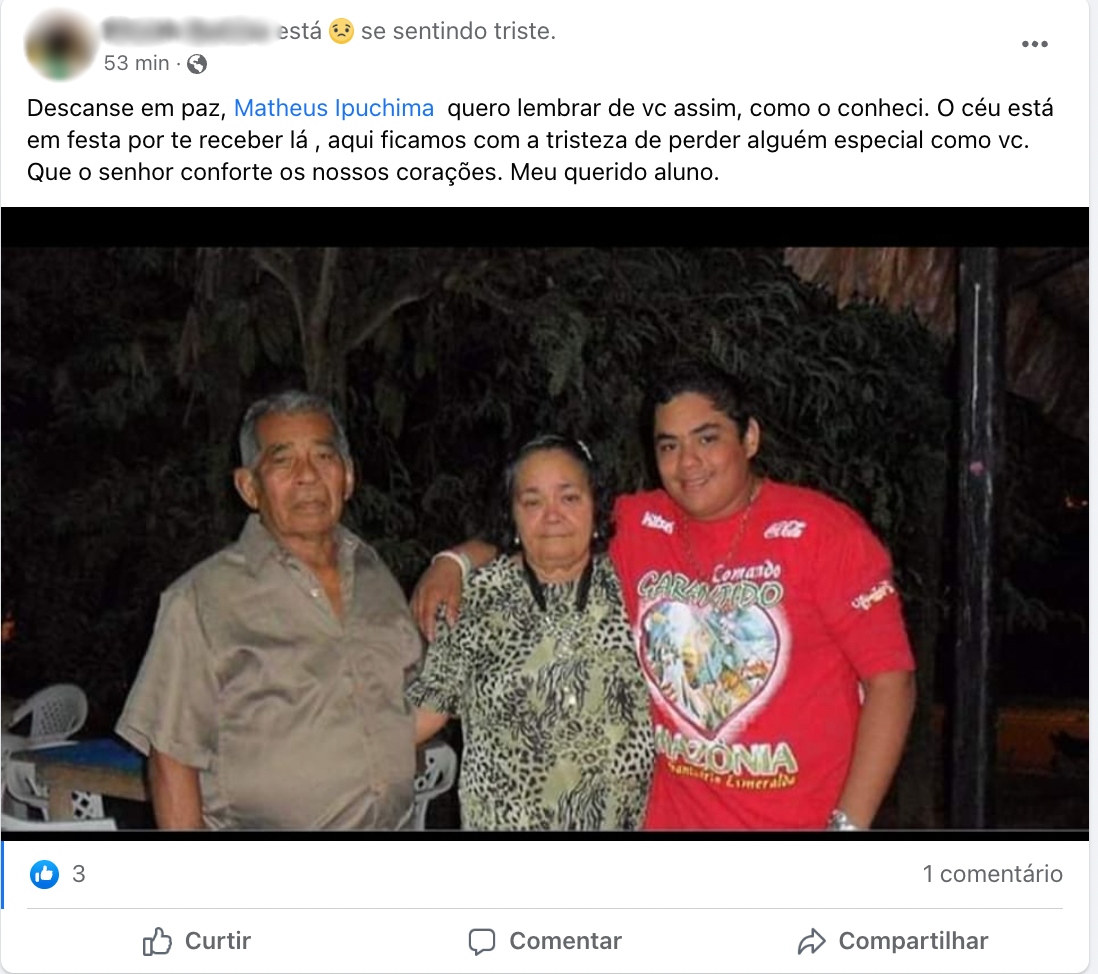The width and height of the screenshot is (1098, 974).
Task: Click the Comentar button
Action: pyautogui.click(x=545, y=941)
